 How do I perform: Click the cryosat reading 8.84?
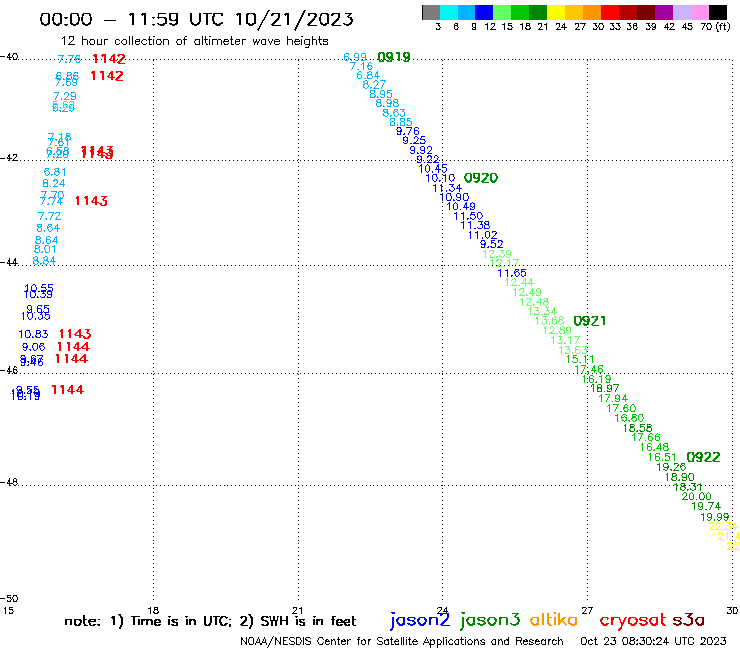[x=44, y=261]
